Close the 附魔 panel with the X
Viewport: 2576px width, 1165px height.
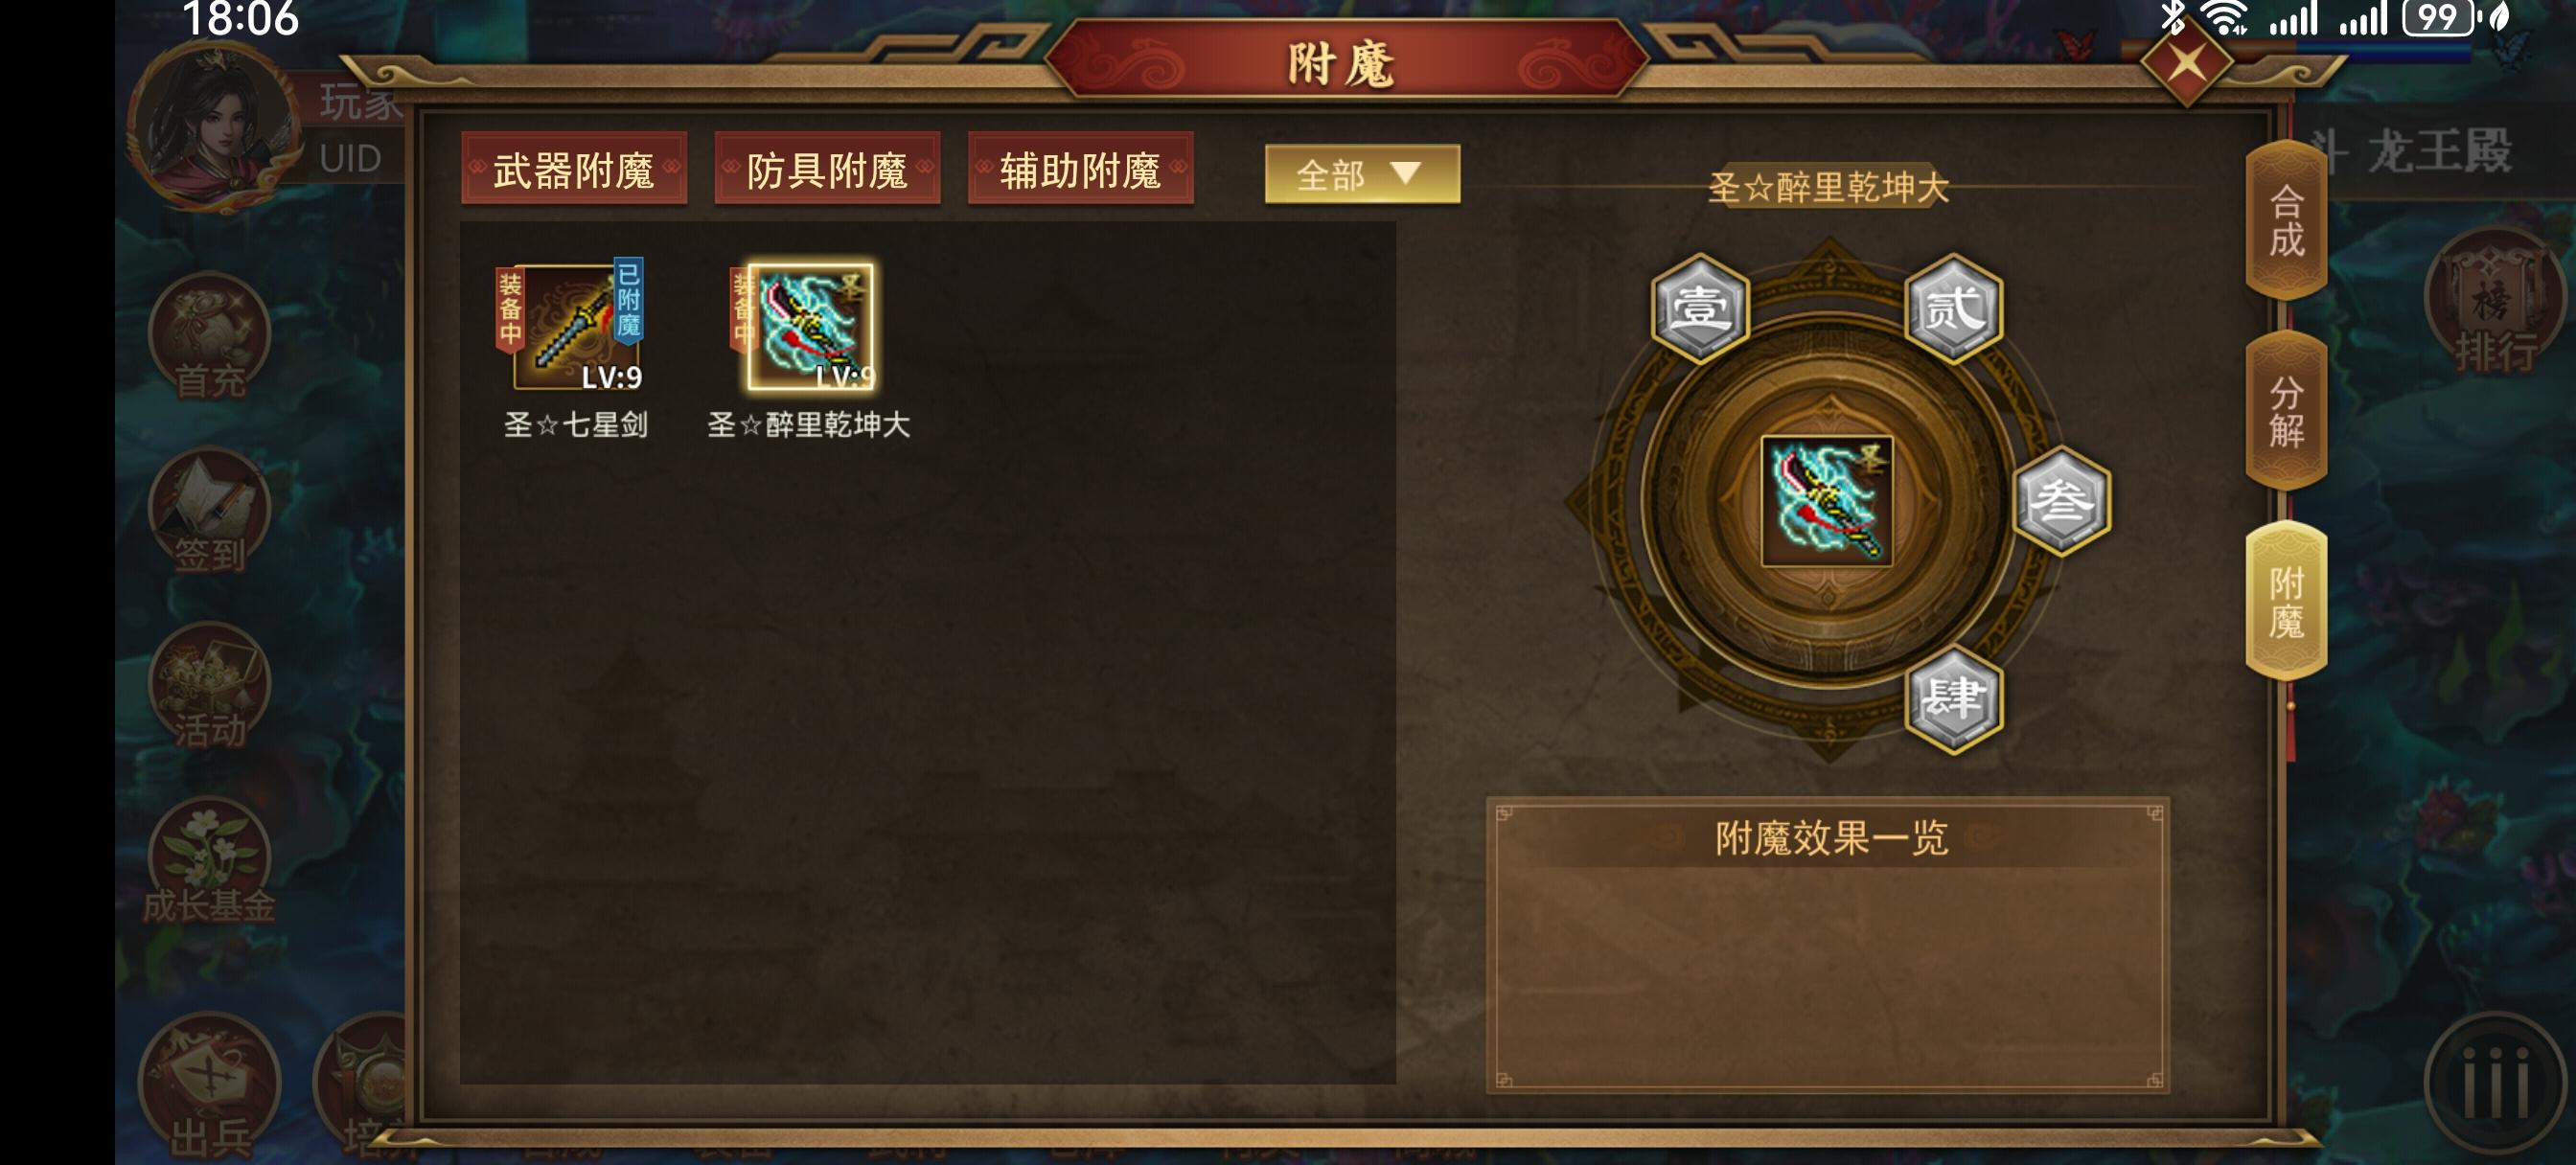click(x=2187, y=63)
